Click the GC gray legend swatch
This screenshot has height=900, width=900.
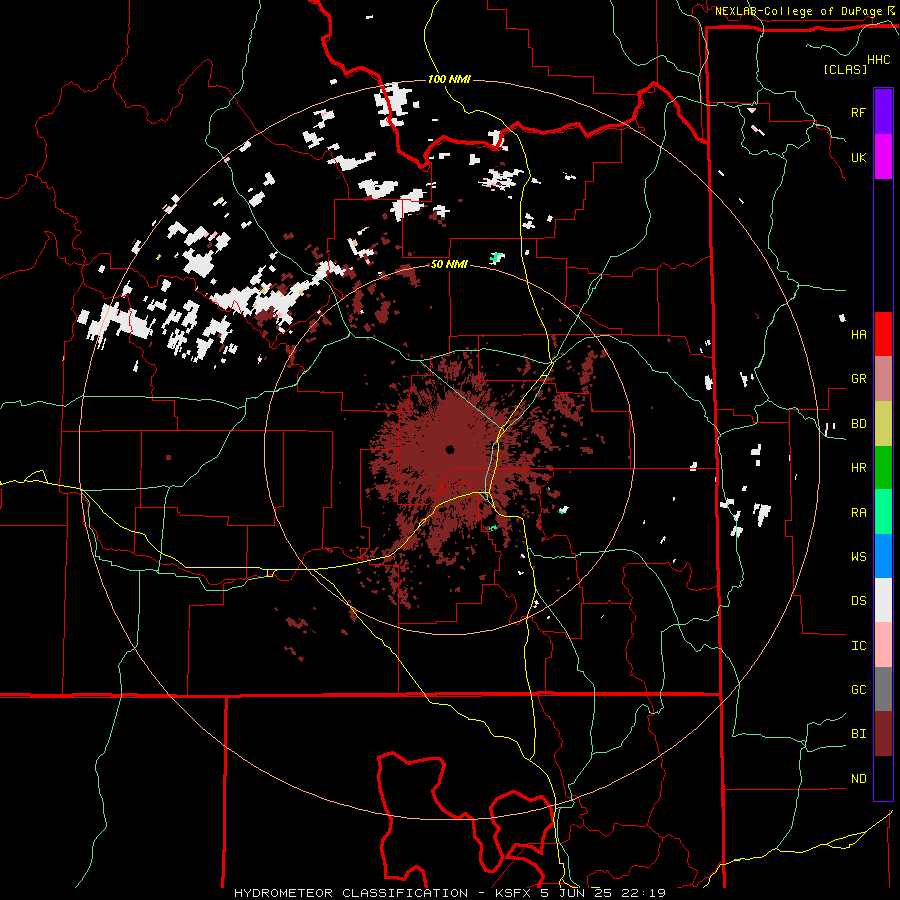click(883, 689)
